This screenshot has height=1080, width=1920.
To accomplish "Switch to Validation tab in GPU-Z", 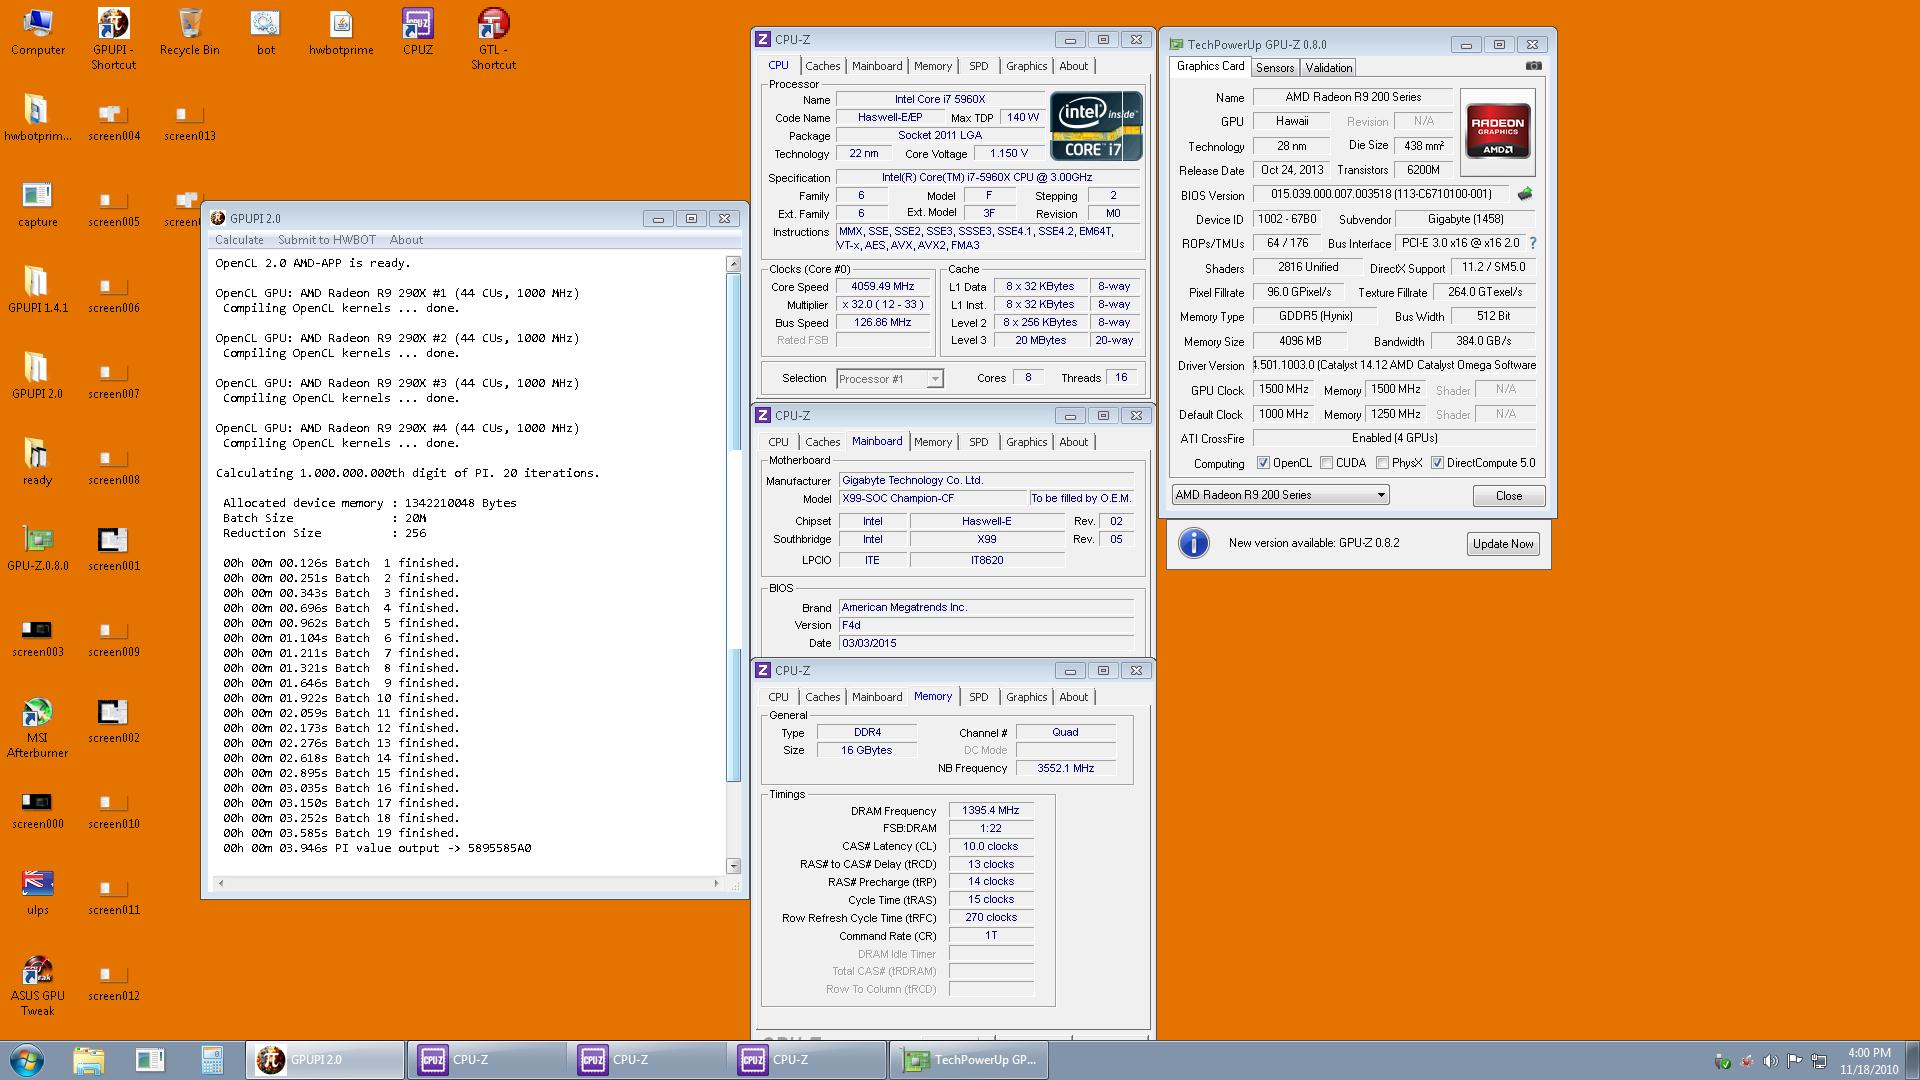I will pos(1329,68).
